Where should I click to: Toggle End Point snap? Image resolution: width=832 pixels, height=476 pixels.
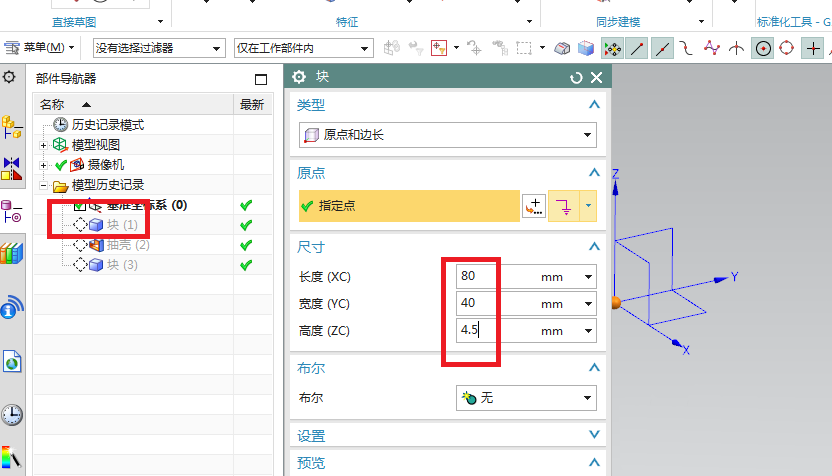coord(637,49)
